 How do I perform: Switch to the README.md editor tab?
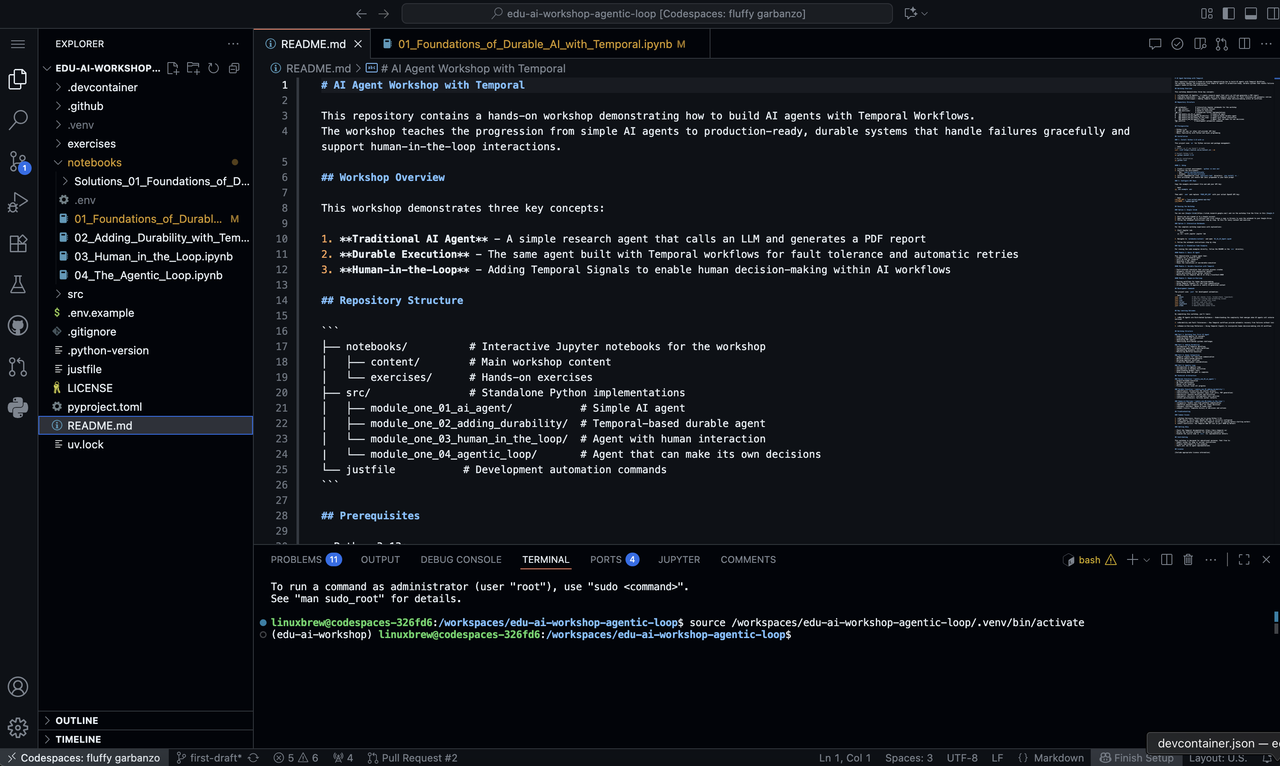pos(313,44)
